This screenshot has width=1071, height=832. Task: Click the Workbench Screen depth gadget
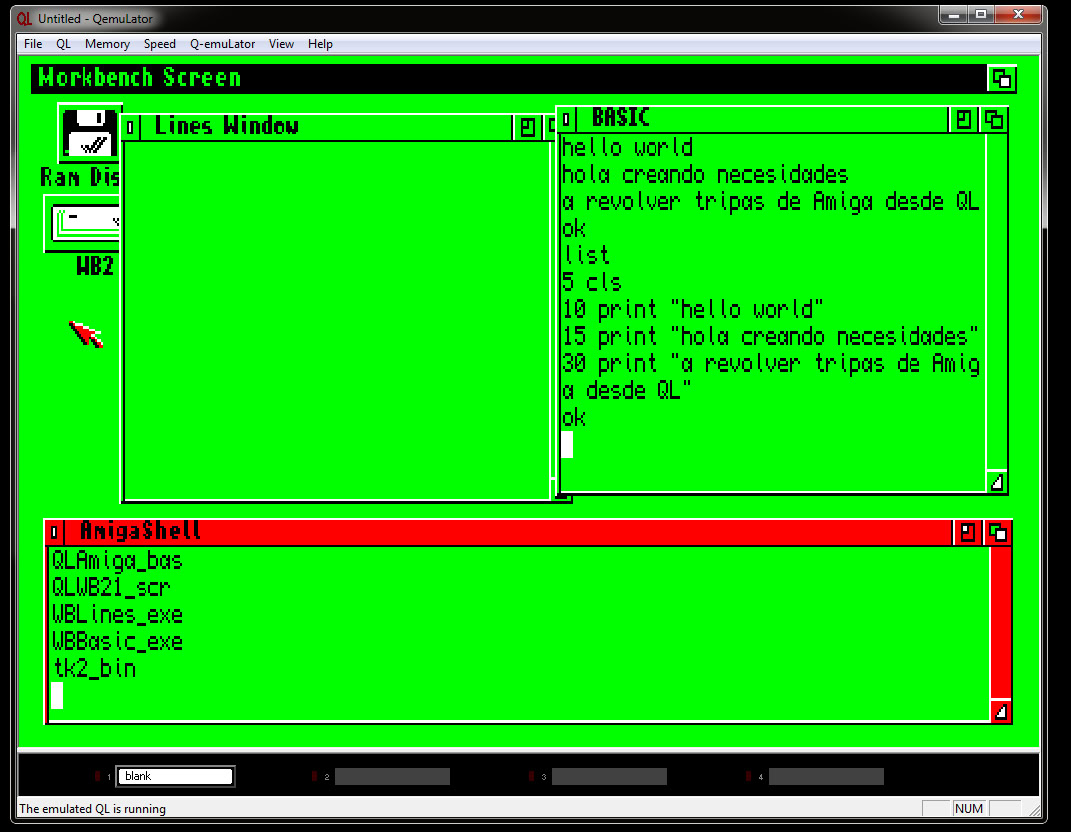click(x=1001, y=79)
